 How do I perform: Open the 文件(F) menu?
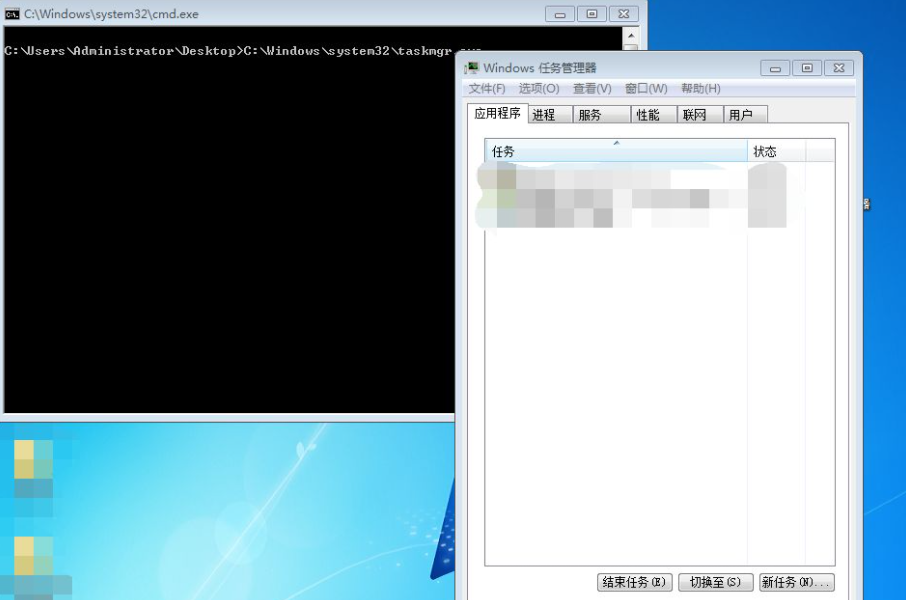486,89
